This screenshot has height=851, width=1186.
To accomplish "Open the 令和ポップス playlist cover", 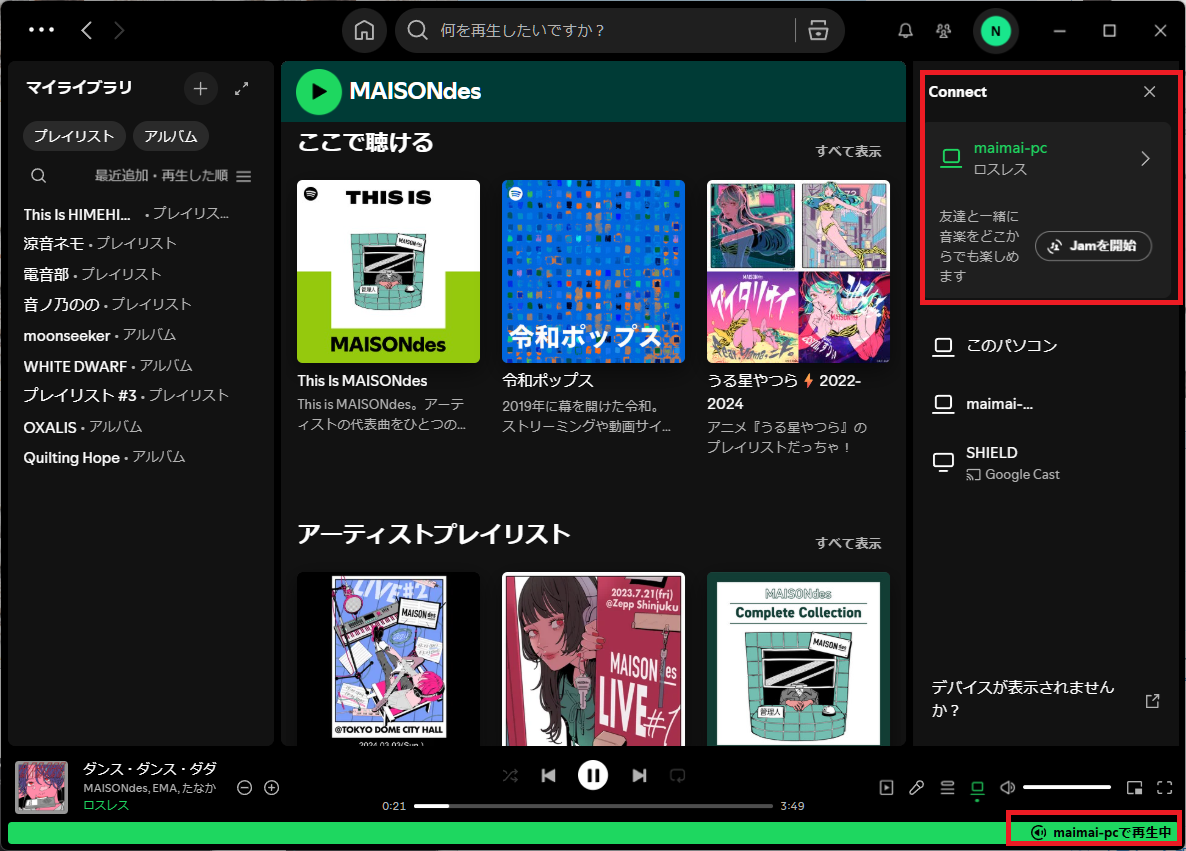I will (x=594, y=272).
